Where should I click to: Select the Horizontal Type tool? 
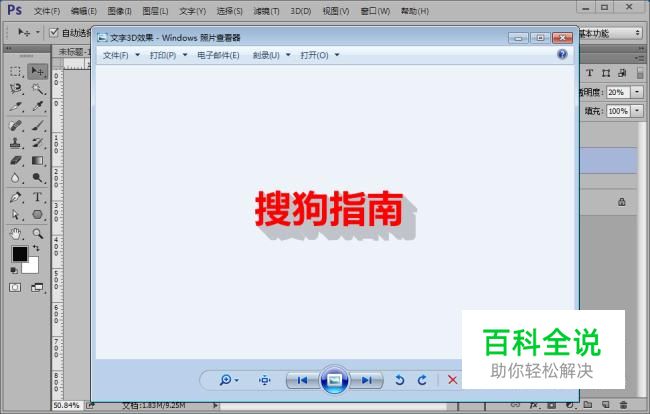point(37,197)
